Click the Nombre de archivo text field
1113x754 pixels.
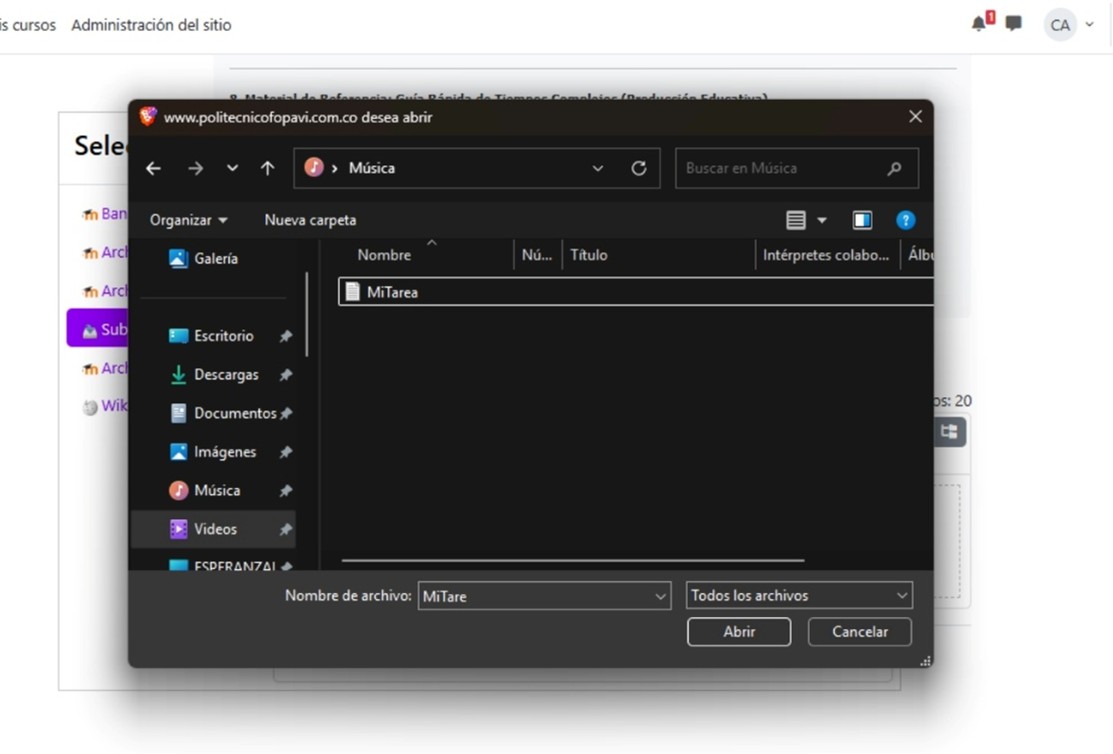534,596
